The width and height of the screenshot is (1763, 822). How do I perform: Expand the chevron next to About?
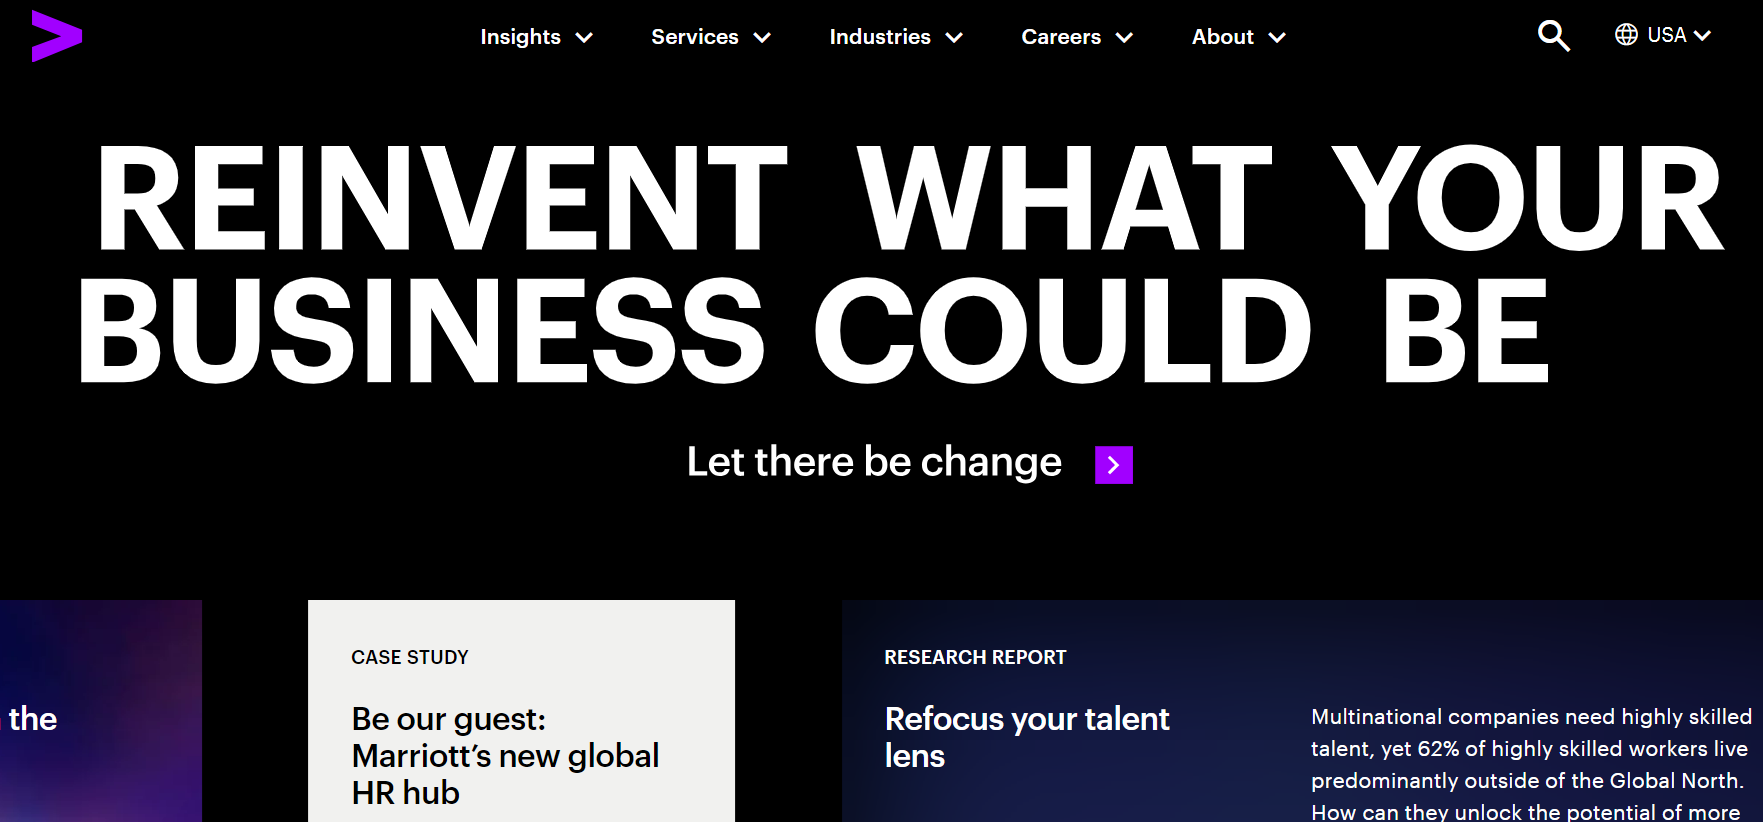click(x=1277, y=38)
